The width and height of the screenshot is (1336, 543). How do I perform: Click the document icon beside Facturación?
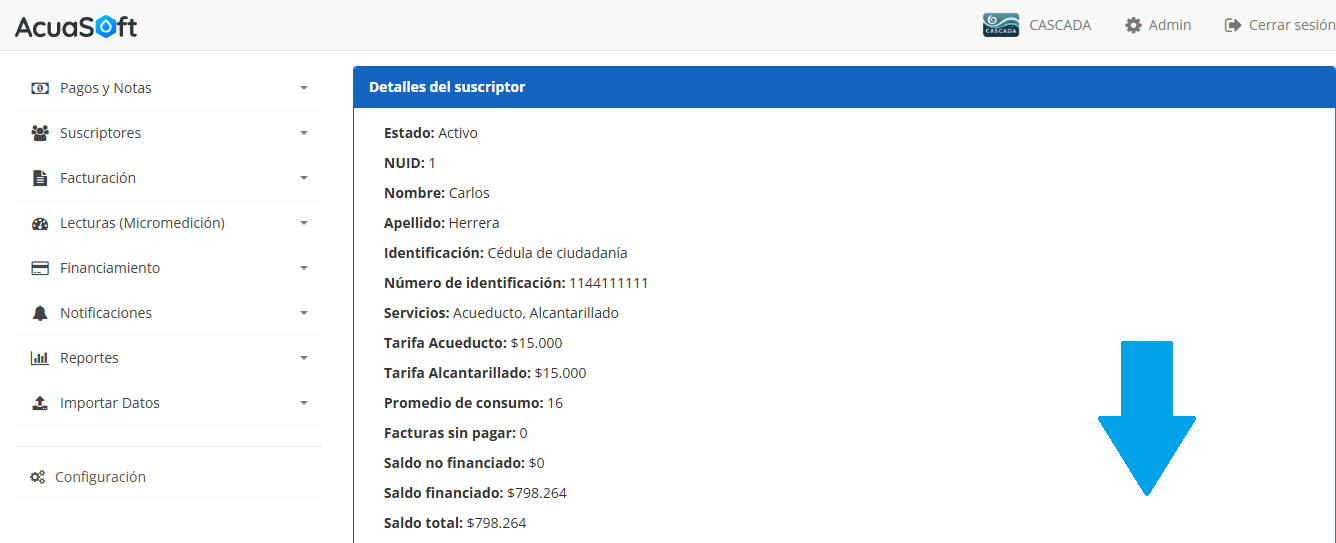40,178
